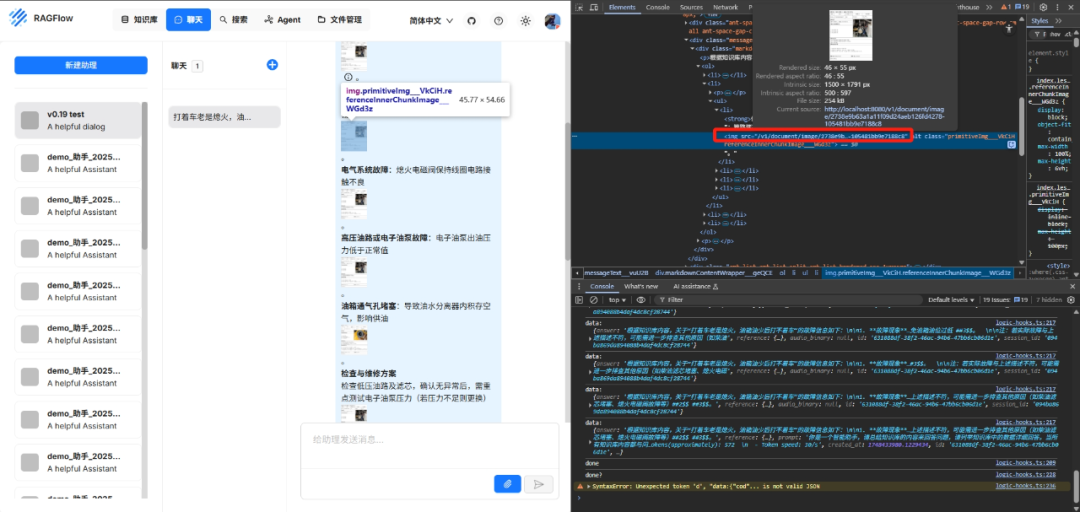Viewport: 1080px width, 512px height.
Task: Click the highlighted blue reference image thumbnail
Action: (354, 136)
